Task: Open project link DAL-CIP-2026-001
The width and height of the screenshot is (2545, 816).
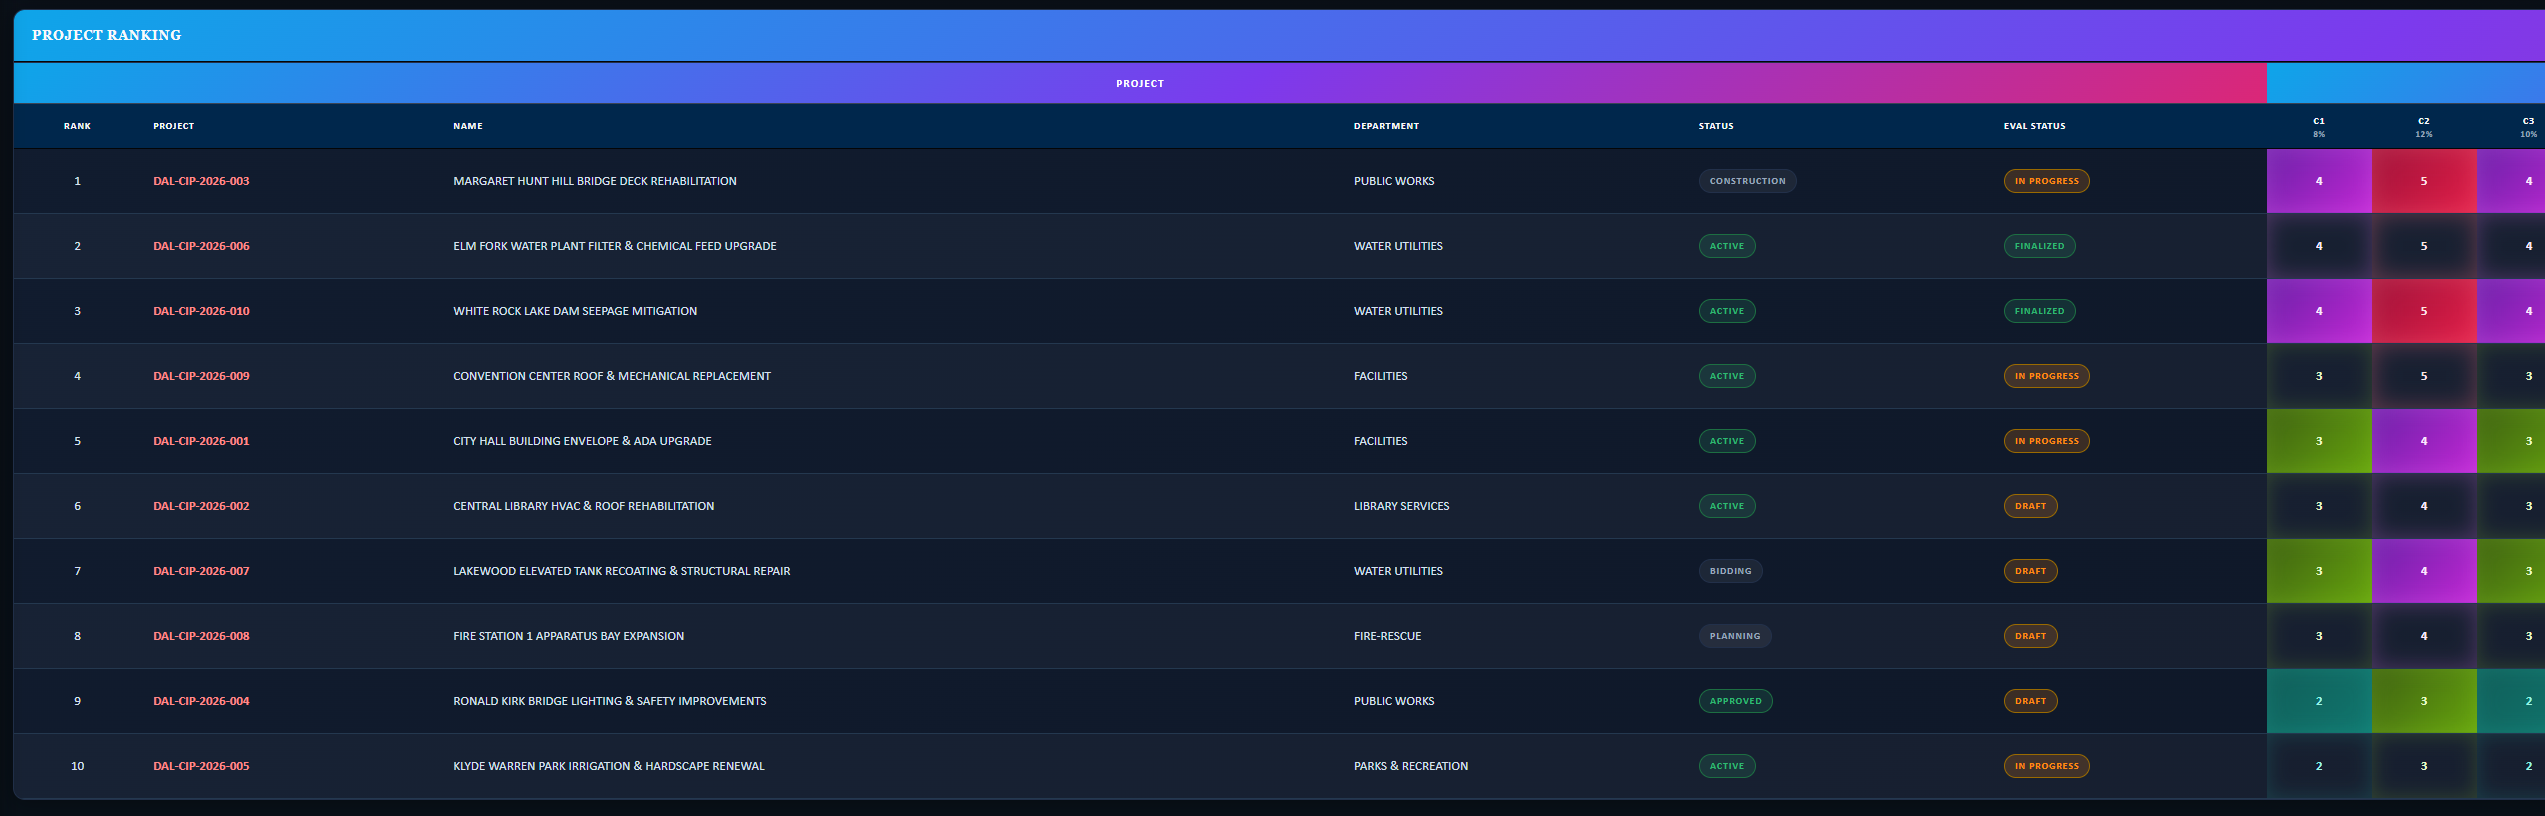Action: click(x=201, y=441)
